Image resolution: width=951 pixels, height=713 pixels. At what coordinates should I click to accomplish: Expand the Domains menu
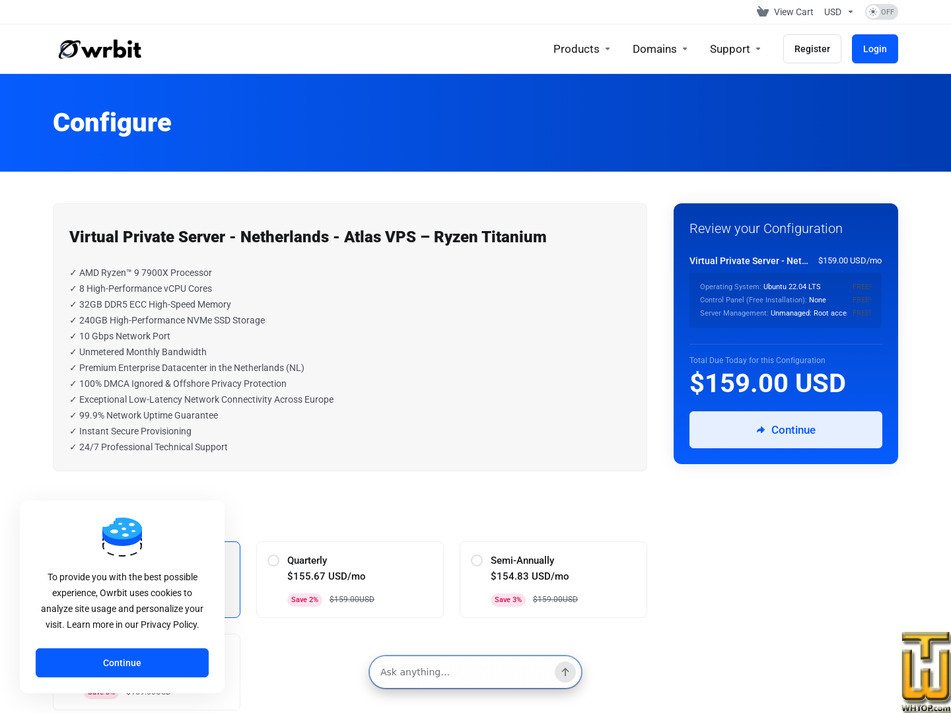(660, 49)
